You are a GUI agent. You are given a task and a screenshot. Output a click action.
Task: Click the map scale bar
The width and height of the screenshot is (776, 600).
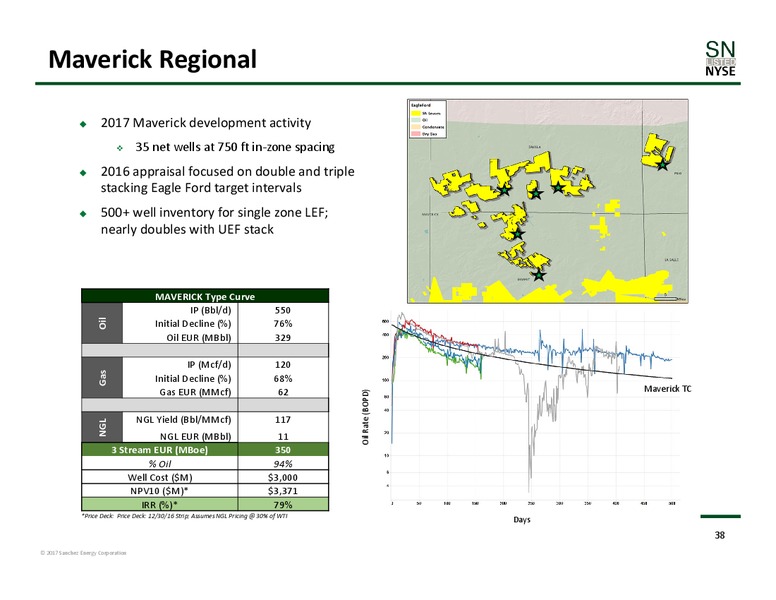[x=666, y=299]
